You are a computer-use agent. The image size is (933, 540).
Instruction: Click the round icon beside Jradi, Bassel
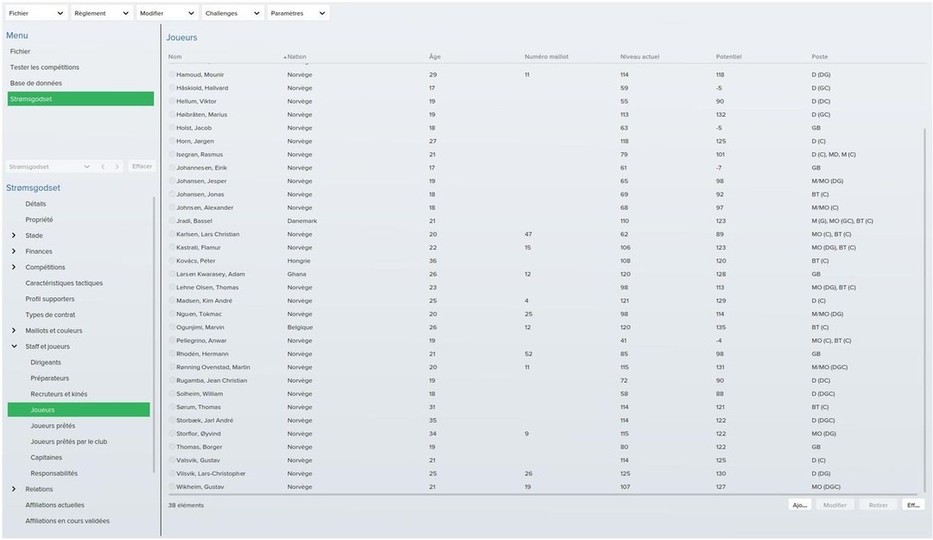[172, 220]
